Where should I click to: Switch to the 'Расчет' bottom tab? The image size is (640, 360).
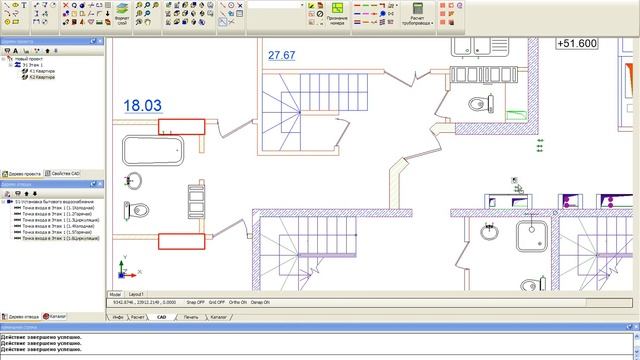pyautogui.click(x=138, y=317)
